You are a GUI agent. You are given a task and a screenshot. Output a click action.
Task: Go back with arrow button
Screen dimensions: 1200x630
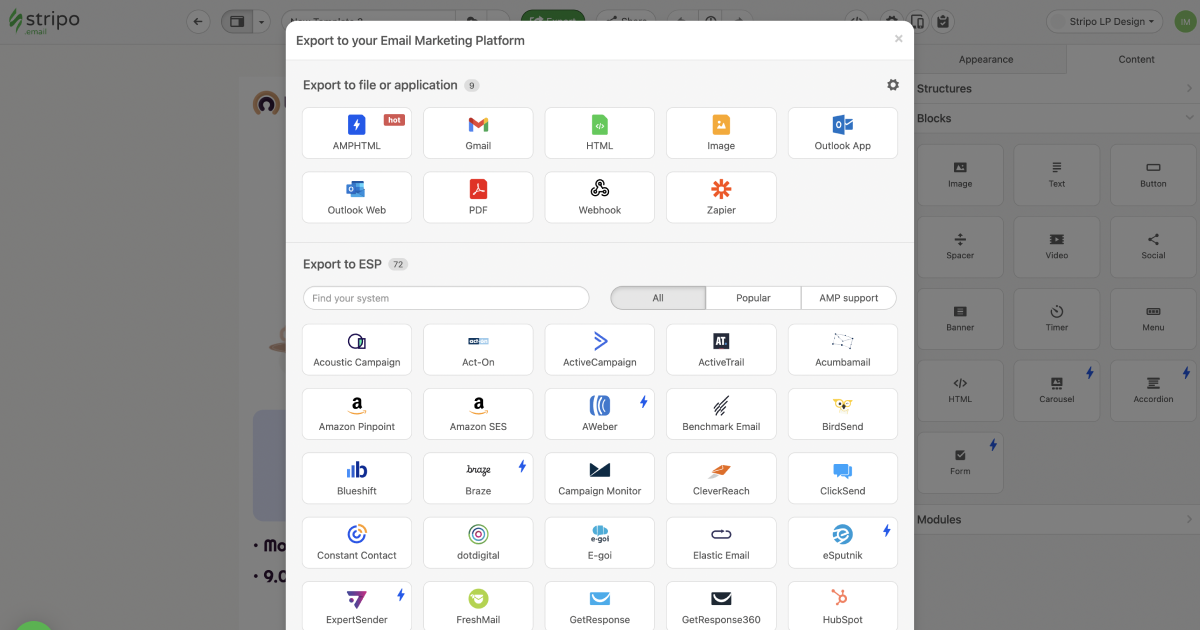coord(199,21)
